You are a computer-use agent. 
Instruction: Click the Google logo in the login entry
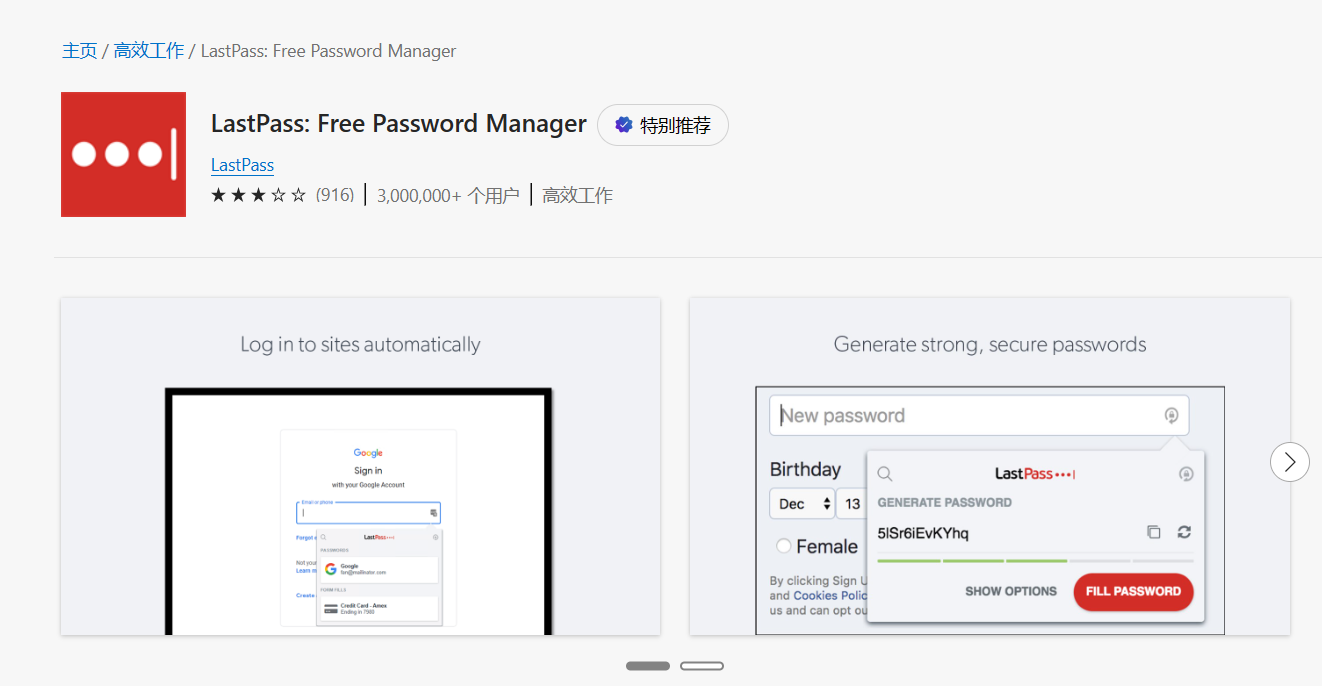click(330, 569)
